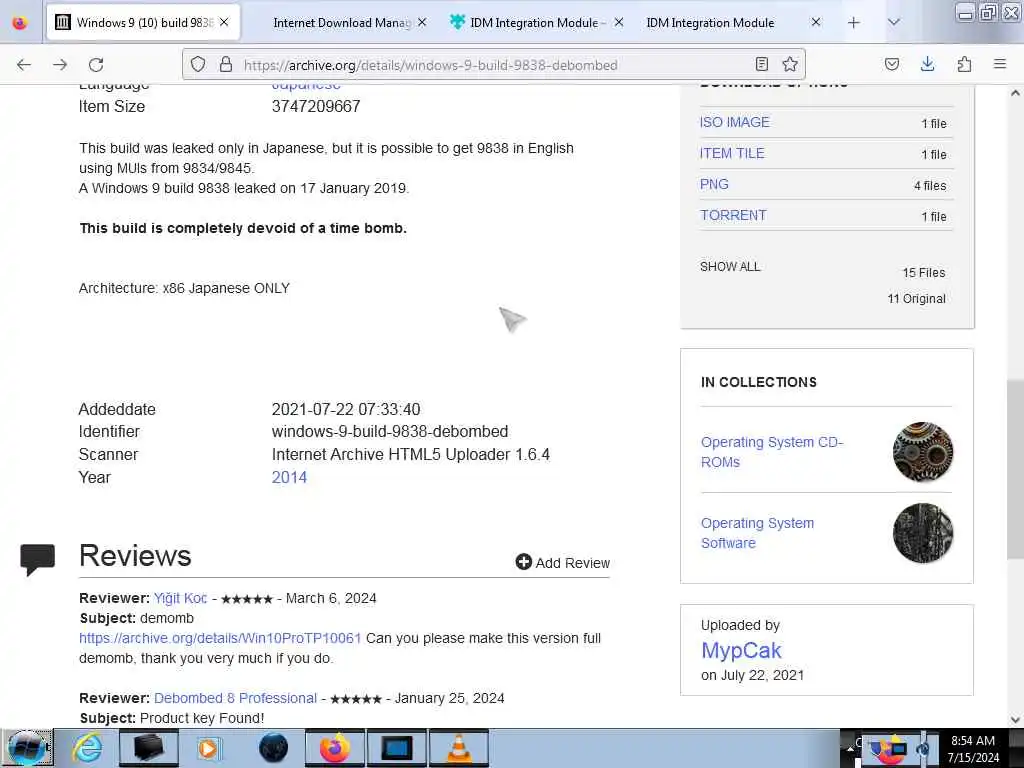
Task: Open Firefox from the taskbar
Action: click(x=334, y=748)
